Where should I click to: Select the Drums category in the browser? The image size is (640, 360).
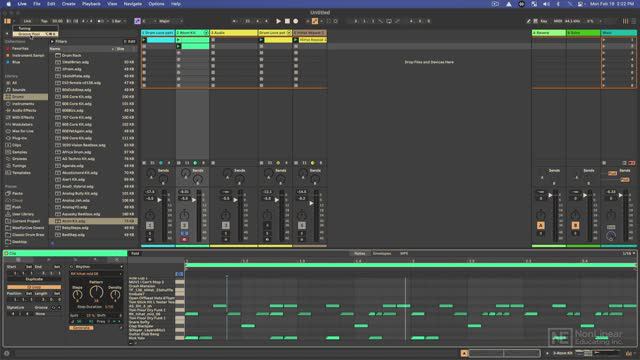tap(25, 97)
